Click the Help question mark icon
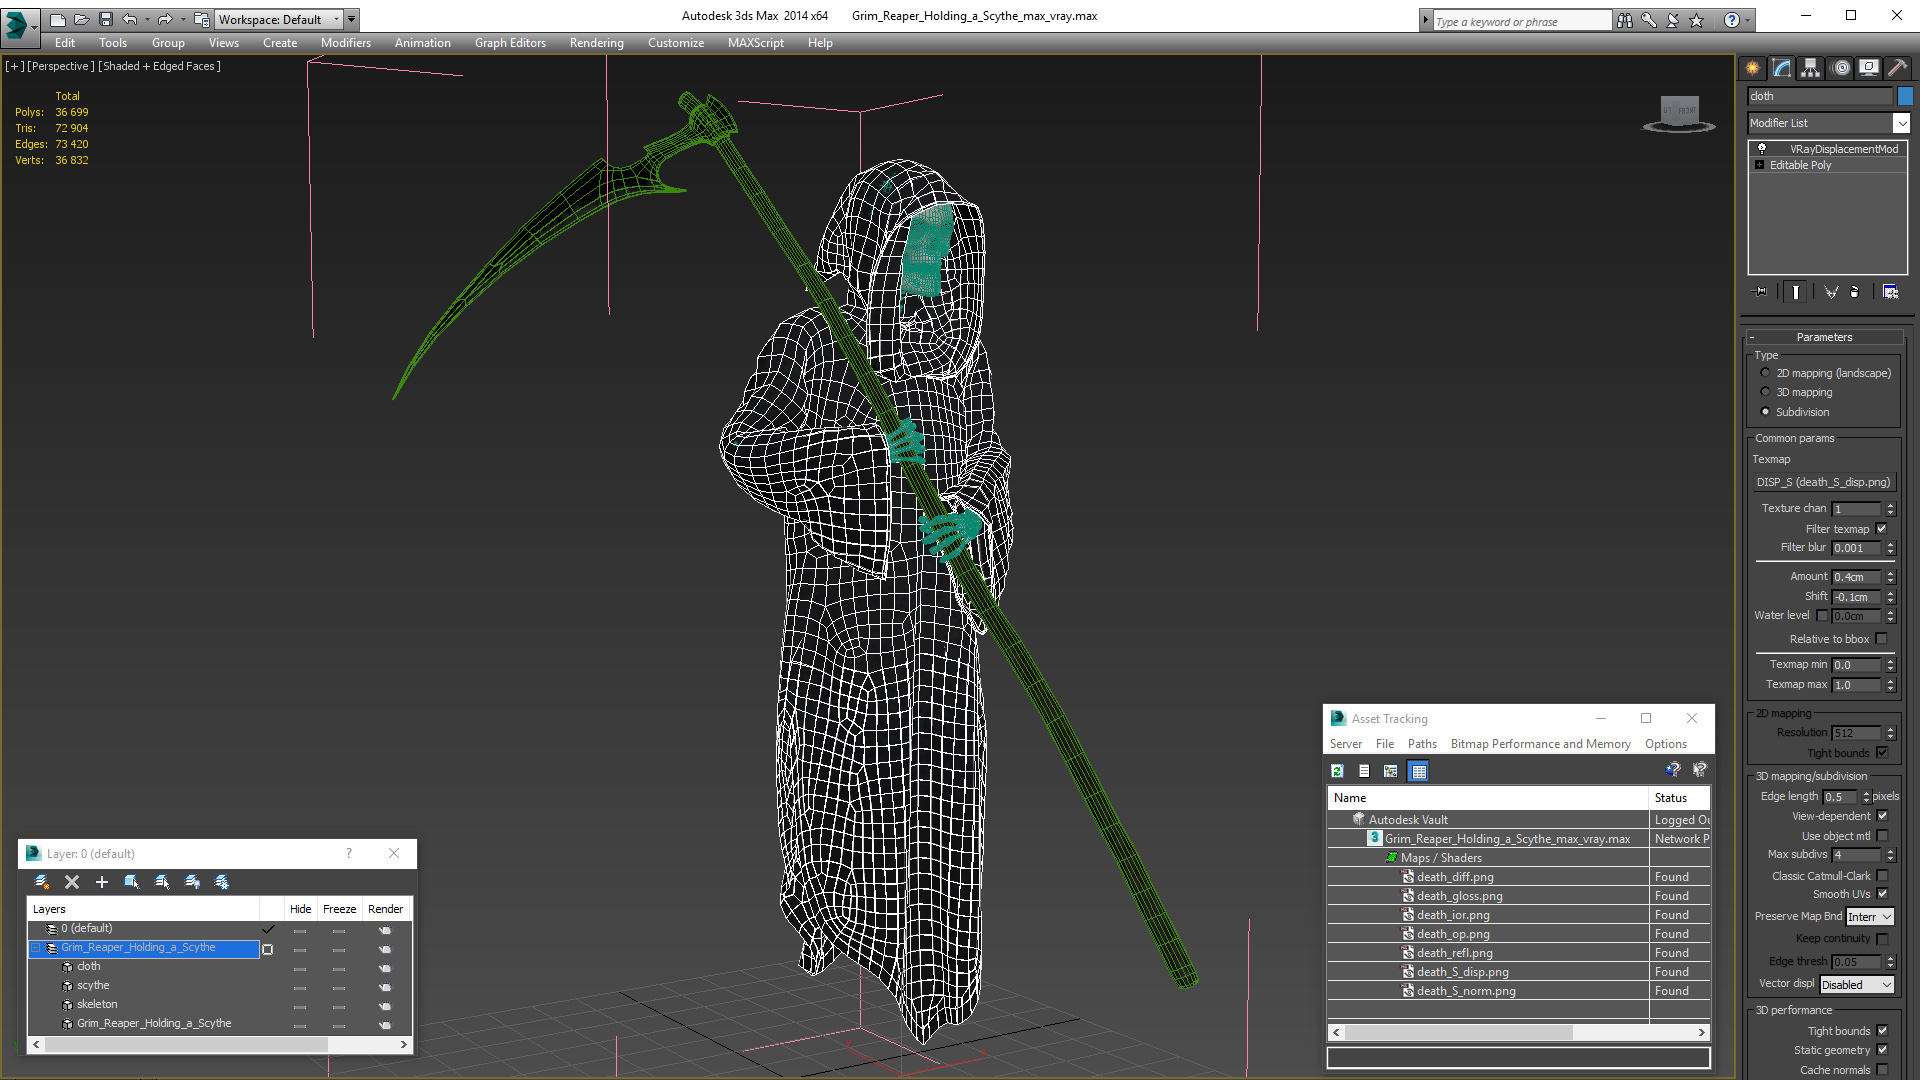 click(1732, 20)
